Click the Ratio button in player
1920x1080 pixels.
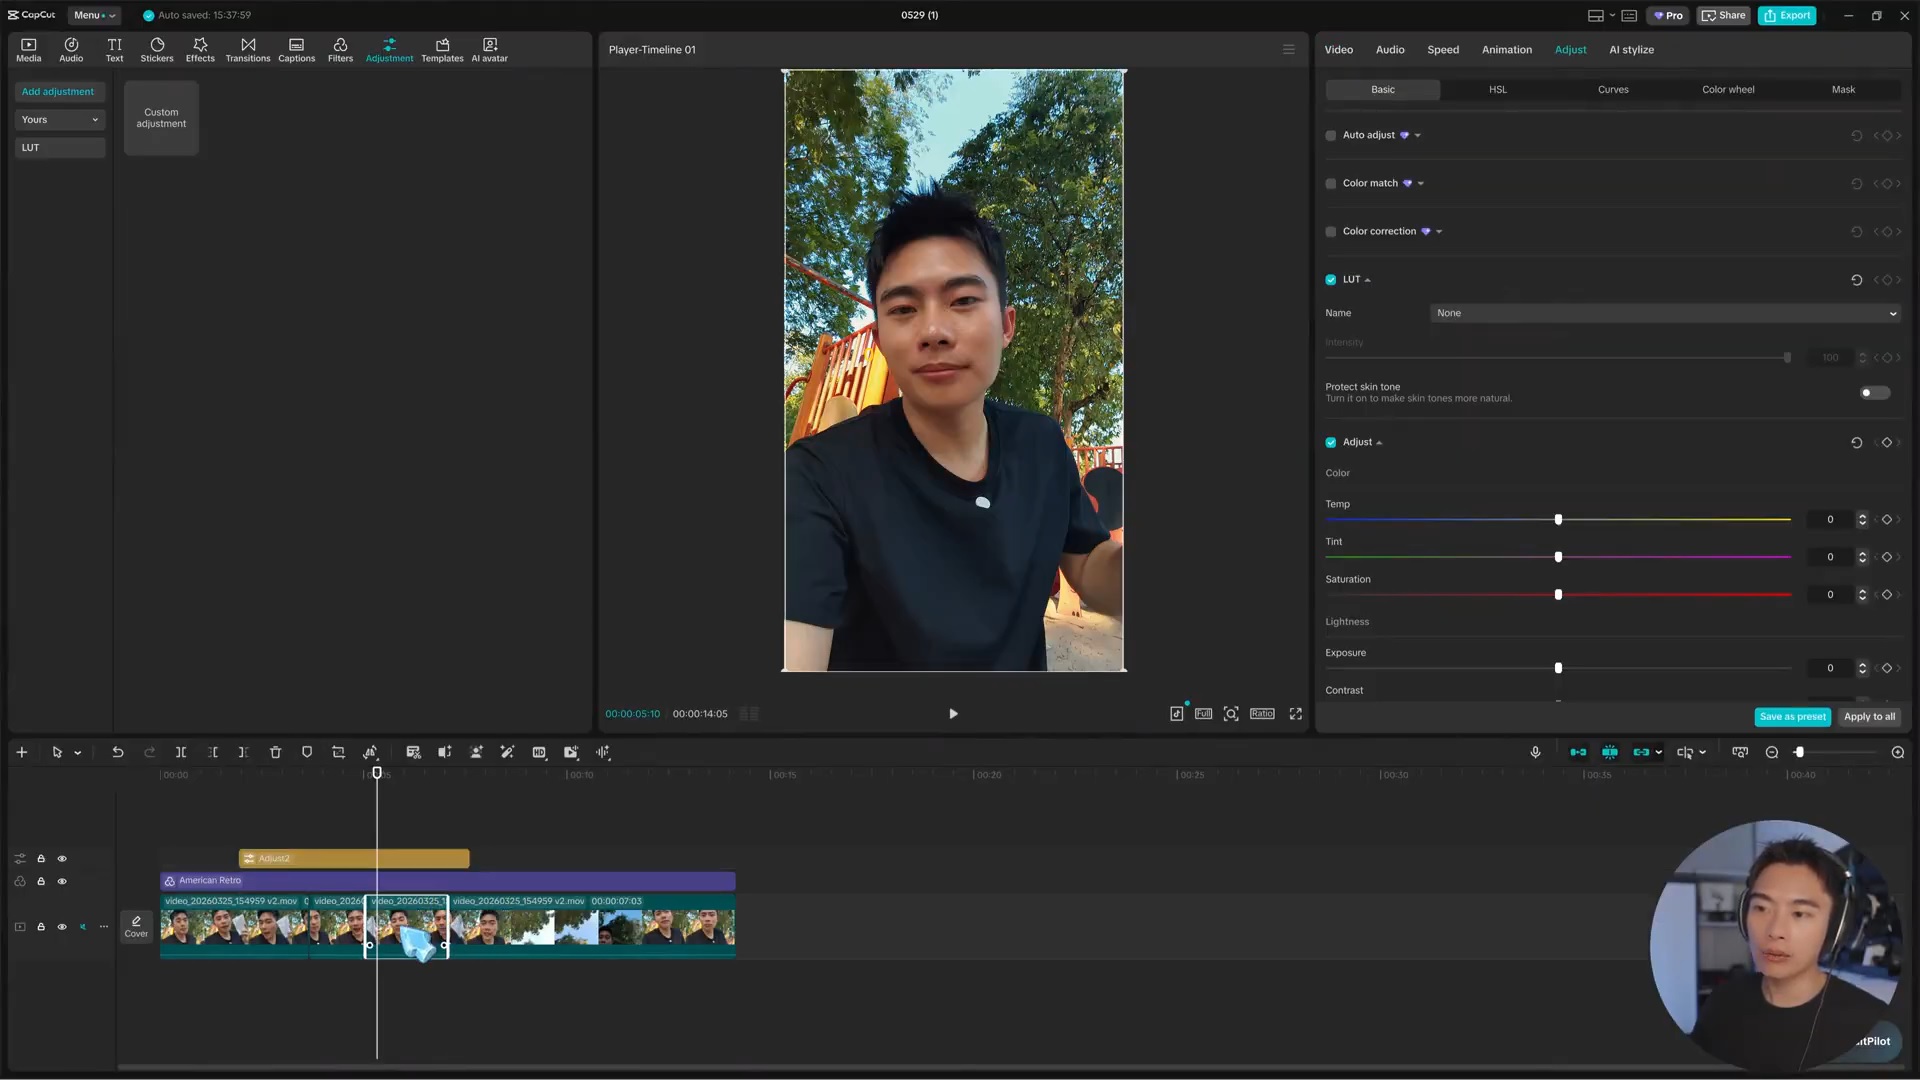click(x=1262, y=713)
